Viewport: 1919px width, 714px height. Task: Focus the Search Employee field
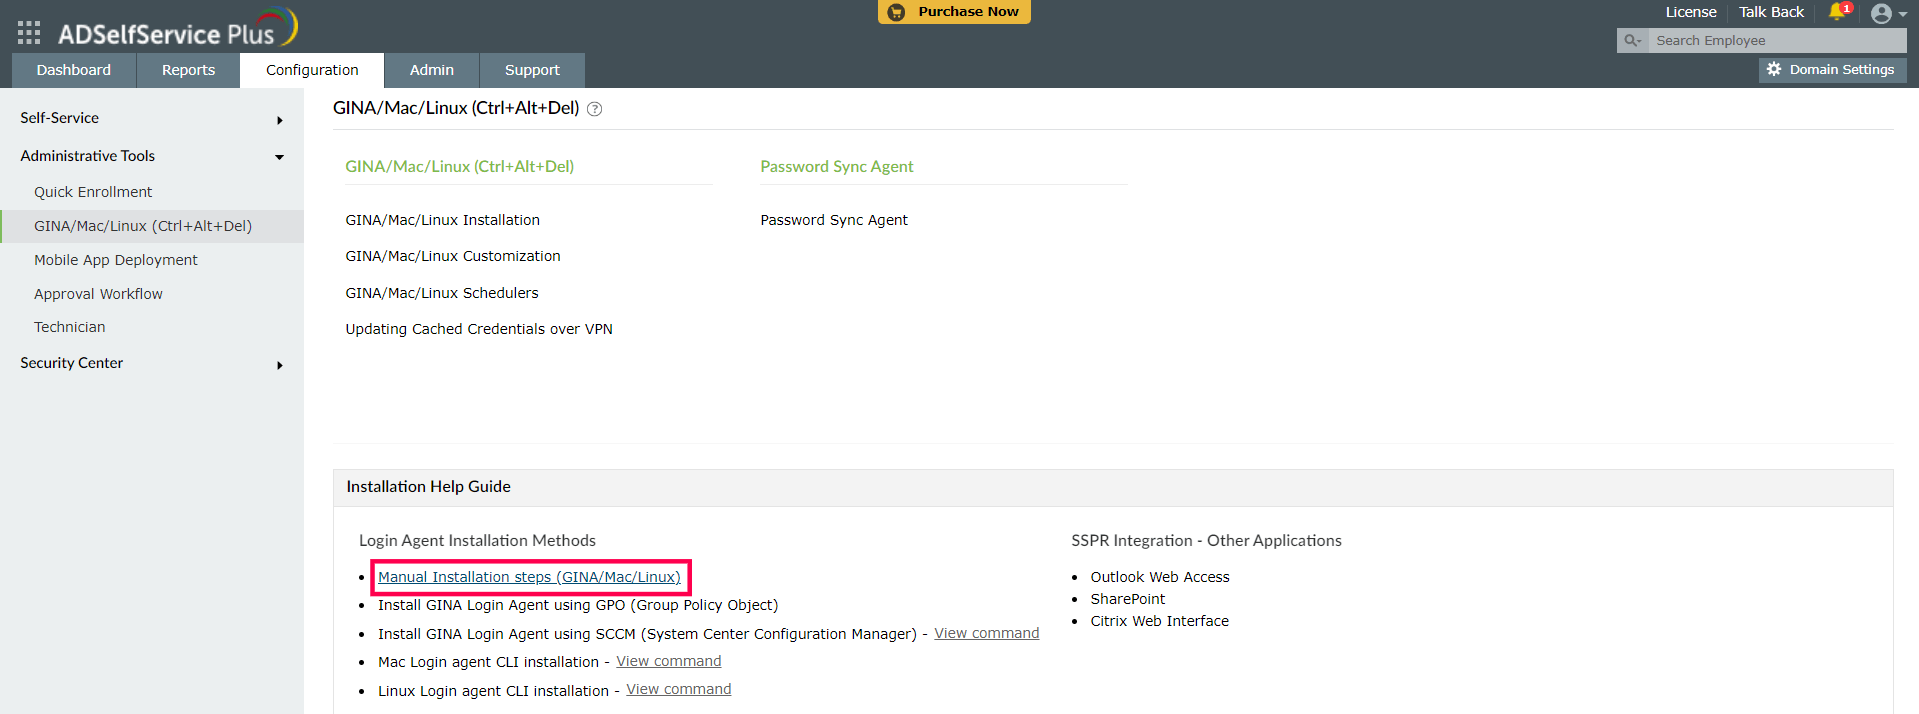click(x=1777, y=41)
